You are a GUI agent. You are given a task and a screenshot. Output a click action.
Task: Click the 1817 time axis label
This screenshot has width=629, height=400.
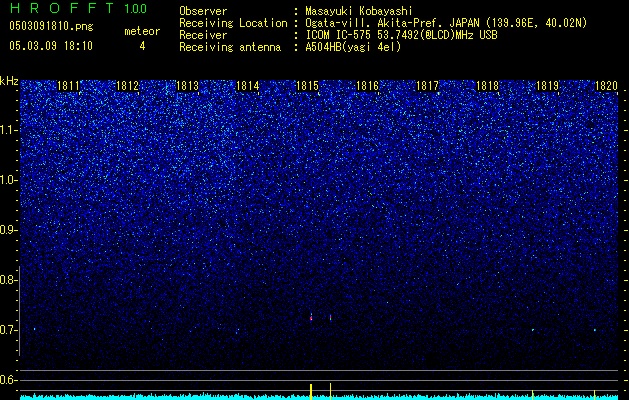tap(427, 86)
